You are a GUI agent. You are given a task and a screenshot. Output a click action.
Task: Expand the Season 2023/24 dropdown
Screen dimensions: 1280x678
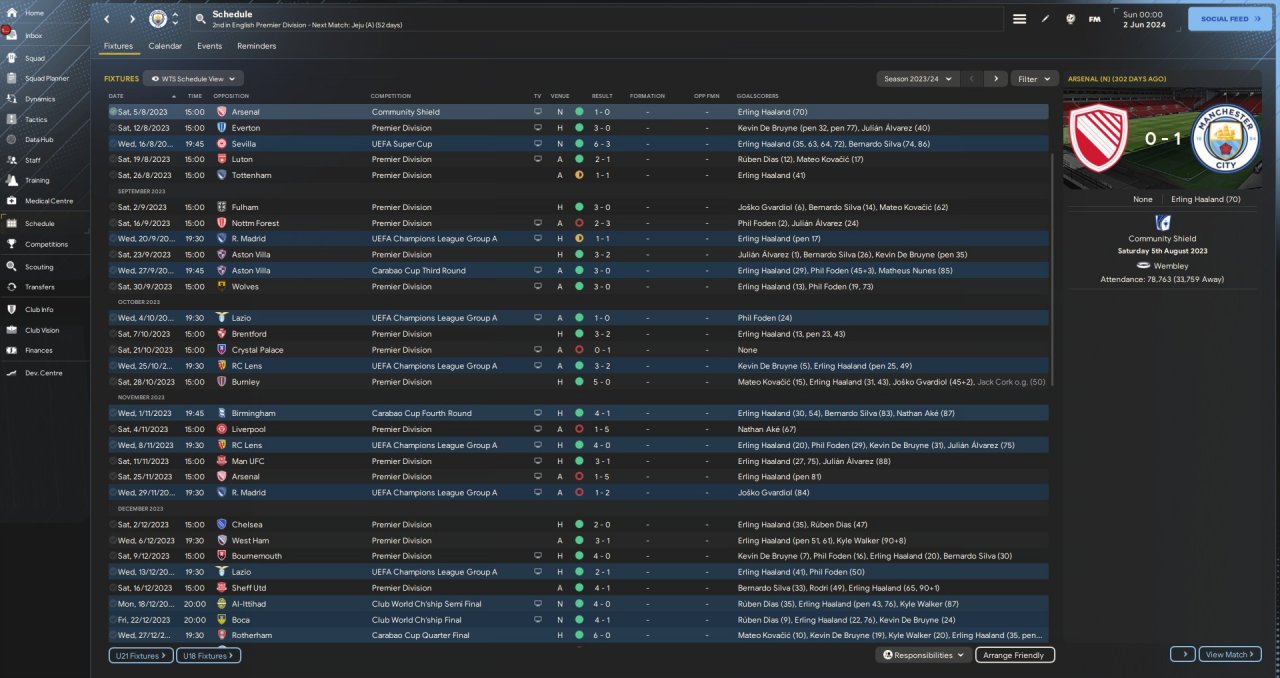point(917,78)
